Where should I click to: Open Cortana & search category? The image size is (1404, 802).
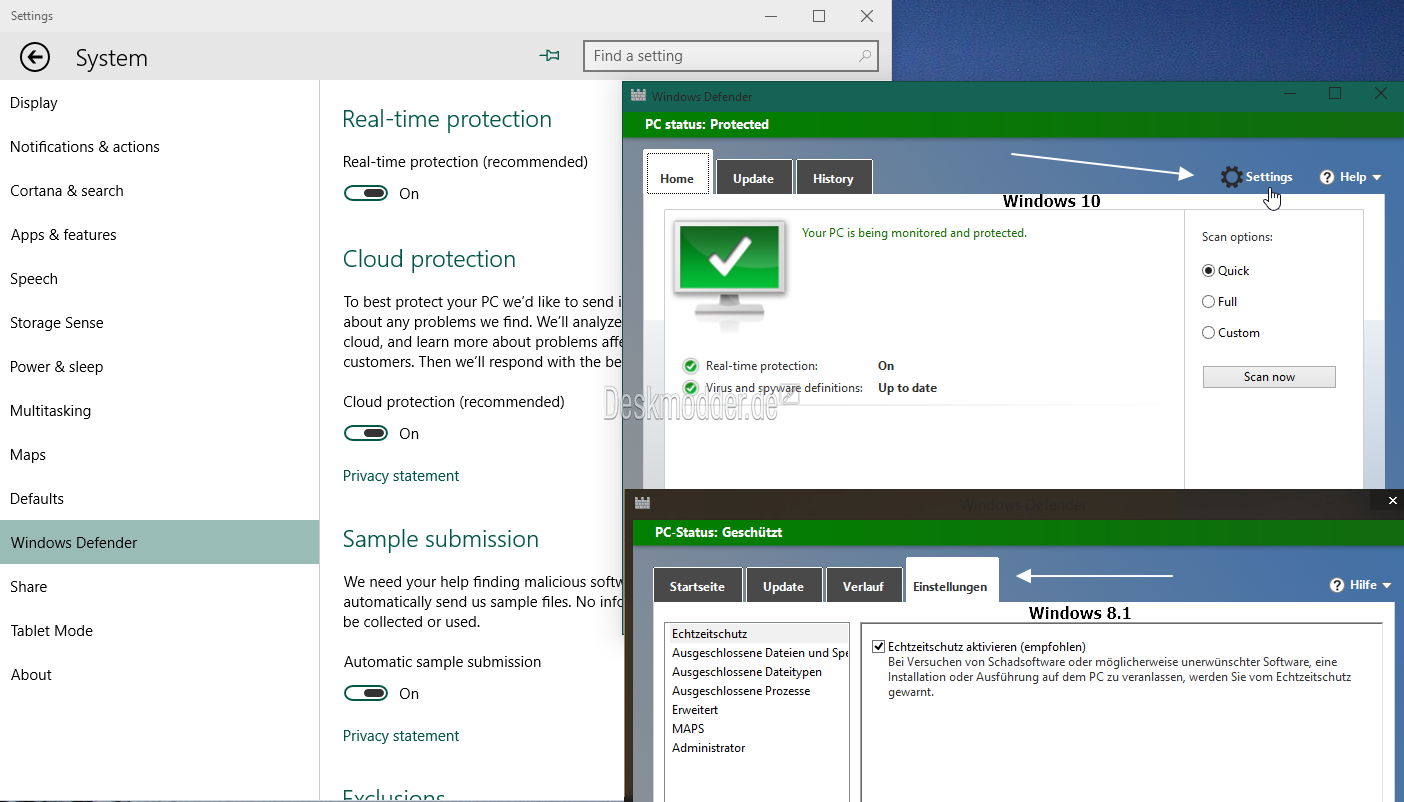click(159, 191)
